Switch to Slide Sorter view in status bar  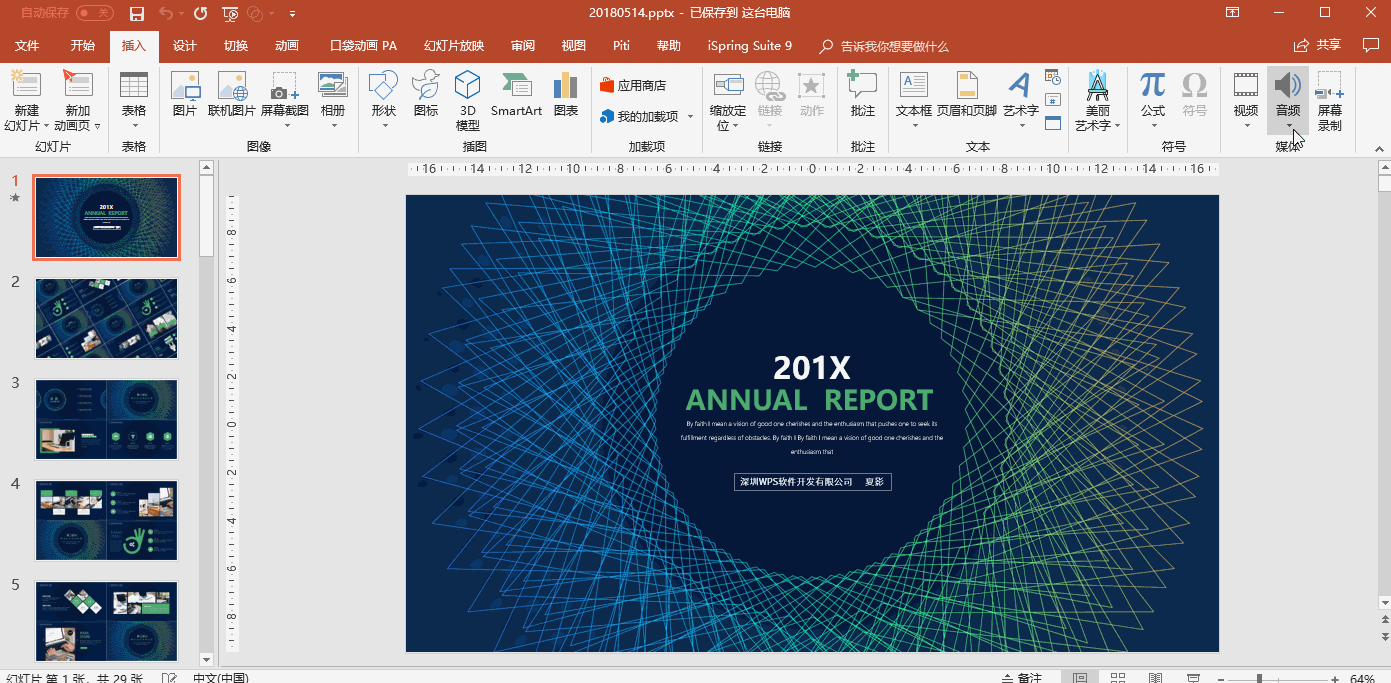[1118, 678]
